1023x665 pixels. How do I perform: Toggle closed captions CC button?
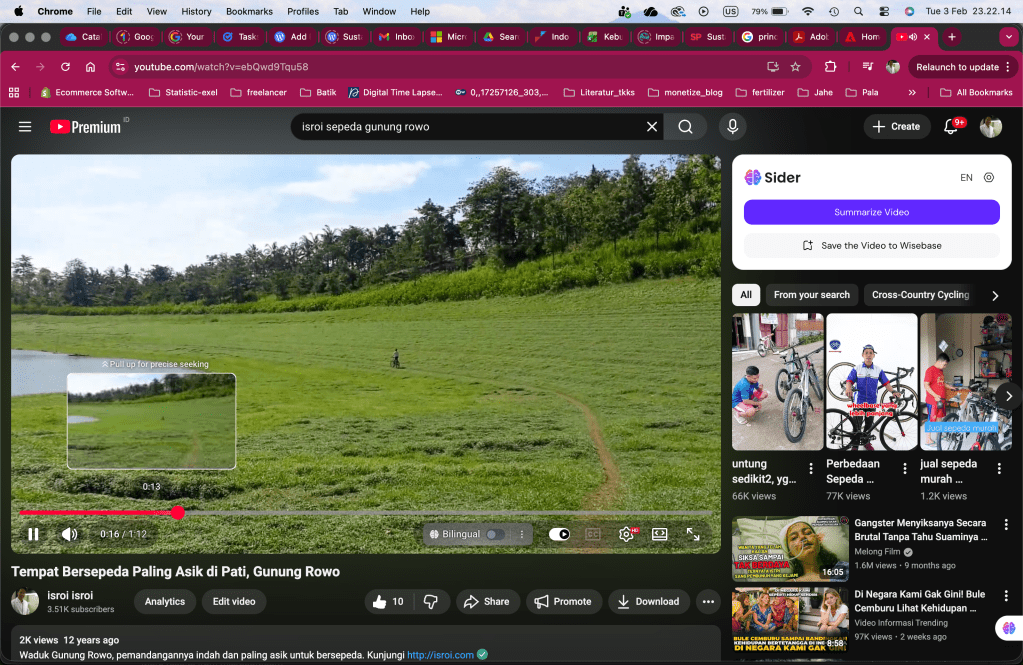coord(593,534)
